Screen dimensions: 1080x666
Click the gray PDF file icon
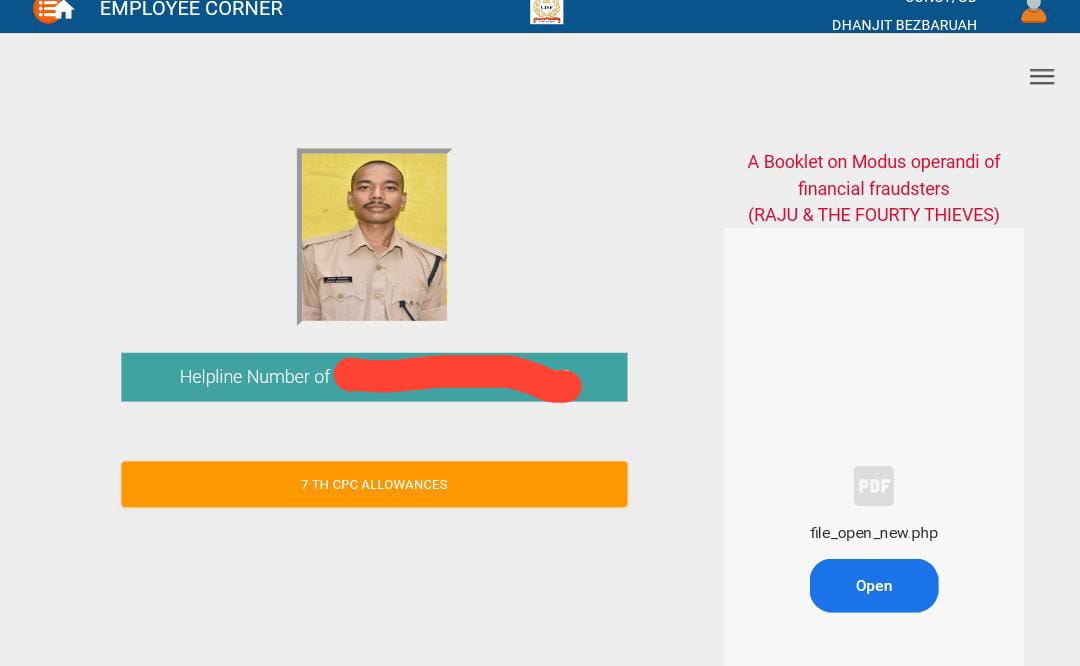coord(873,486)
